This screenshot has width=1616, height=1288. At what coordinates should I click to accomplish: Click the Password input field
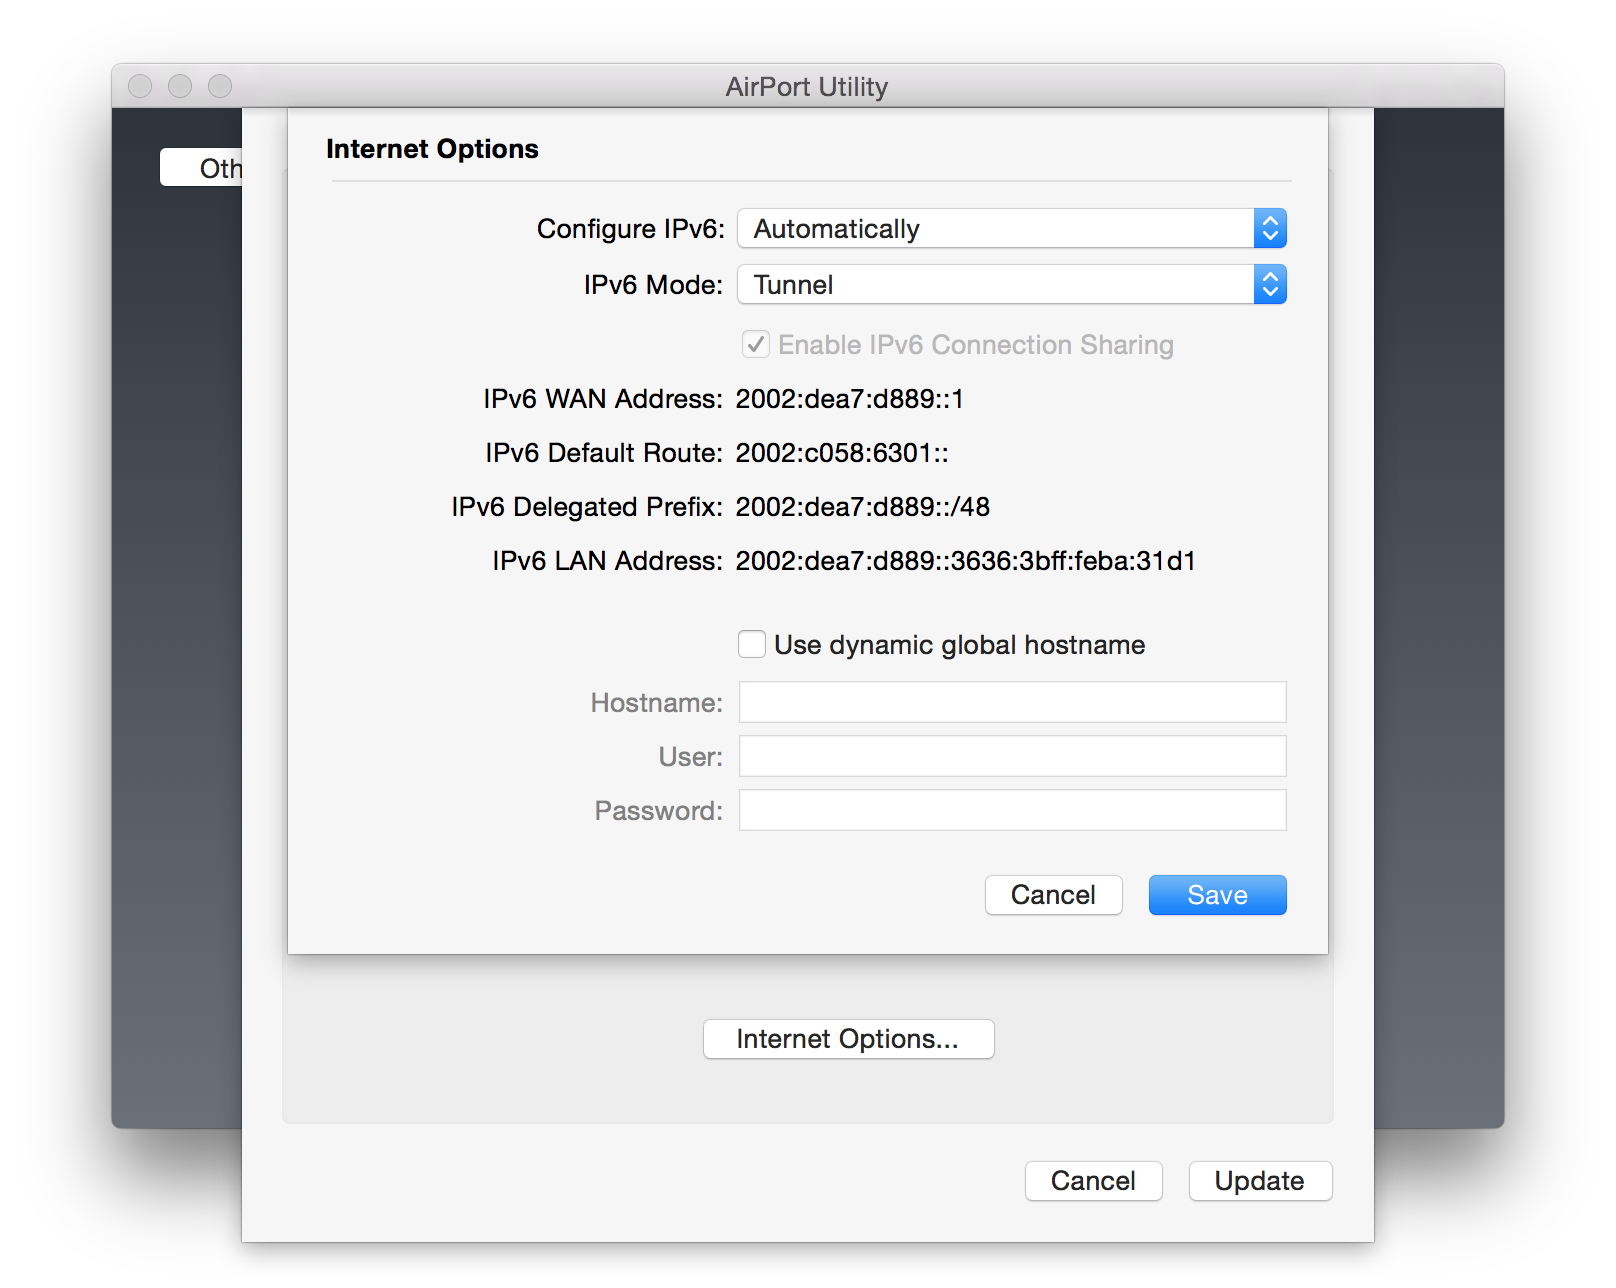(1013, 810)
